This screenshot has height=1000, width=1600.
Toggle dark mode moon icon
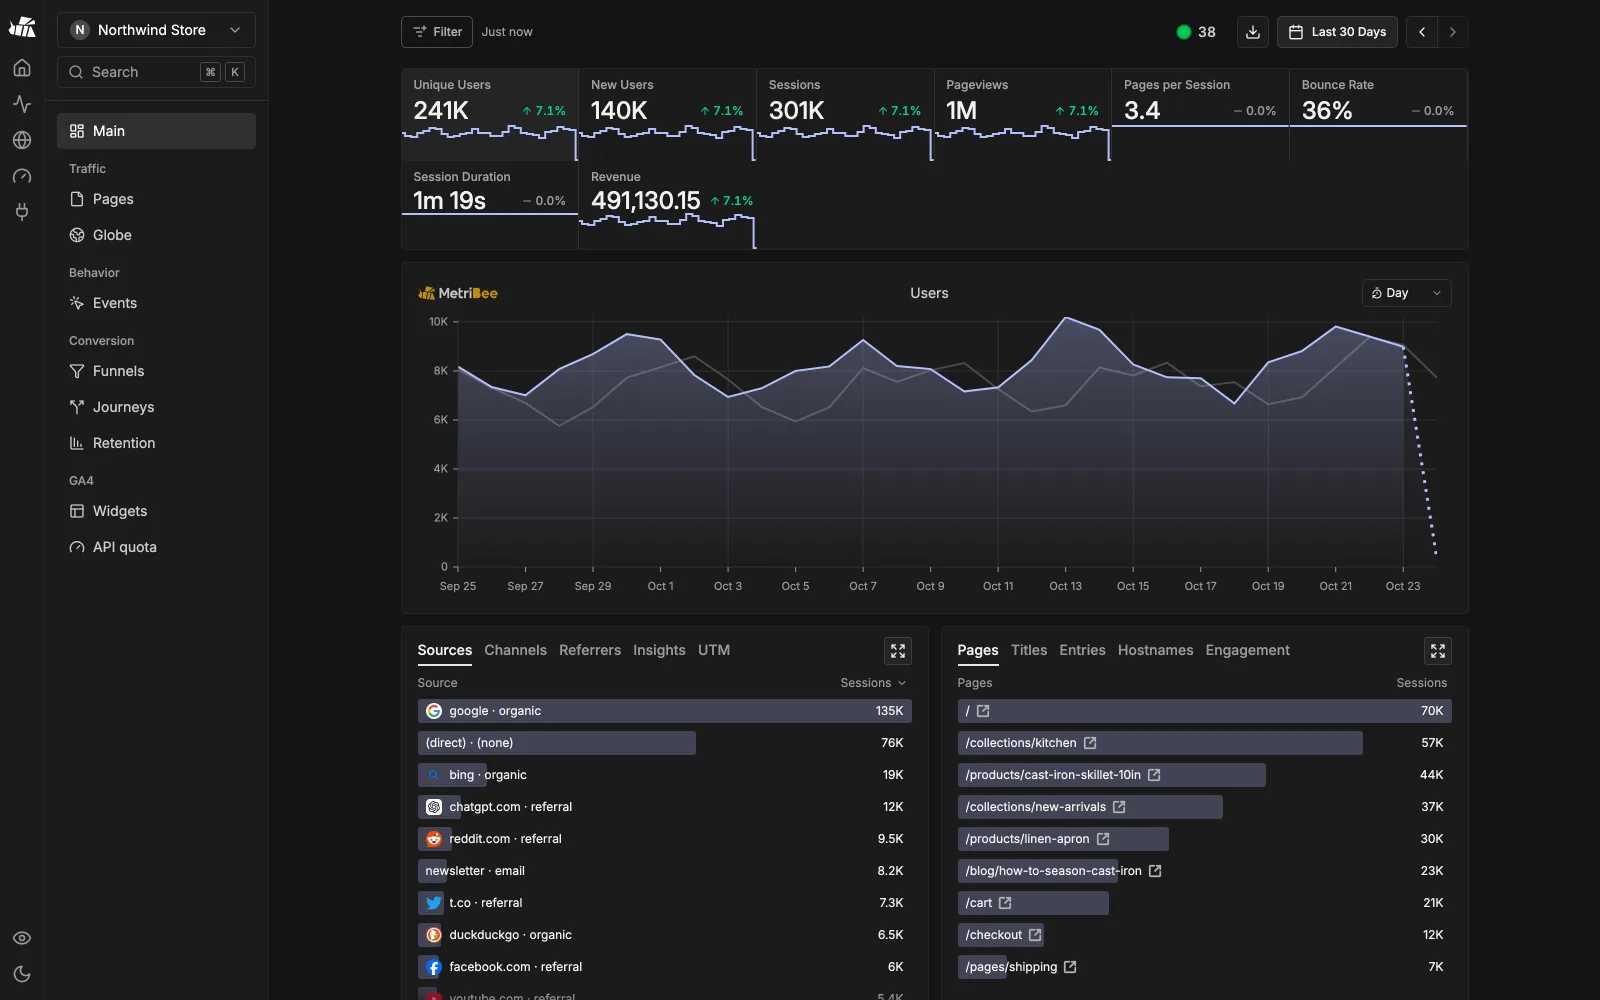22,974
